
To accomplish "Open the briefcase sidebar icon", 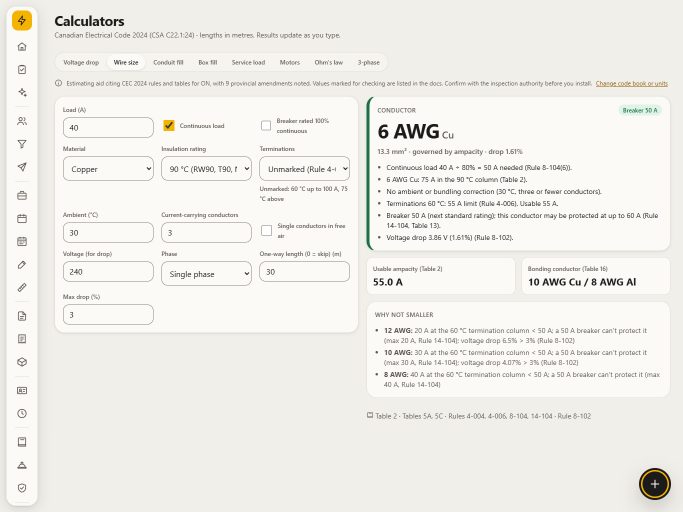I will (x=22, y=196).
